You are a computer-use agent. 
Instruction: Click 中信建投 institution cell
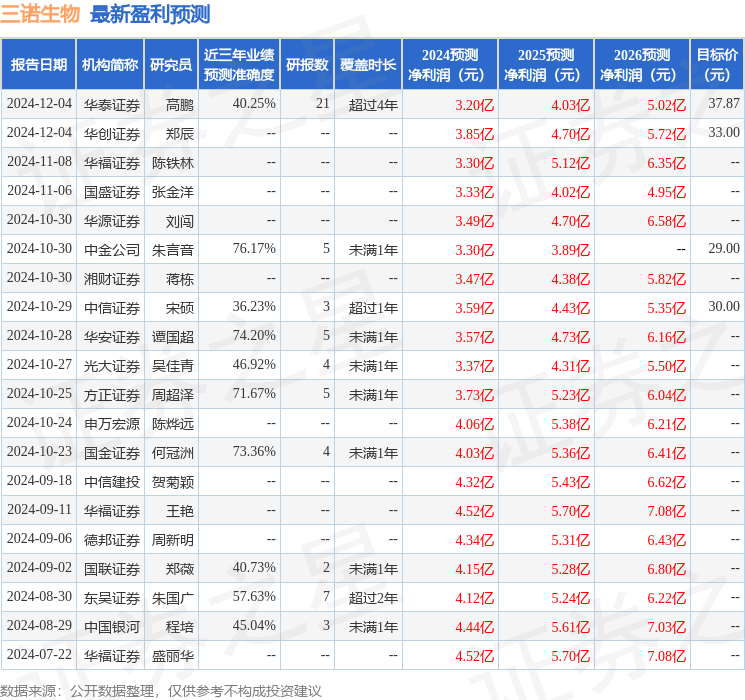[x=112, y=482]
